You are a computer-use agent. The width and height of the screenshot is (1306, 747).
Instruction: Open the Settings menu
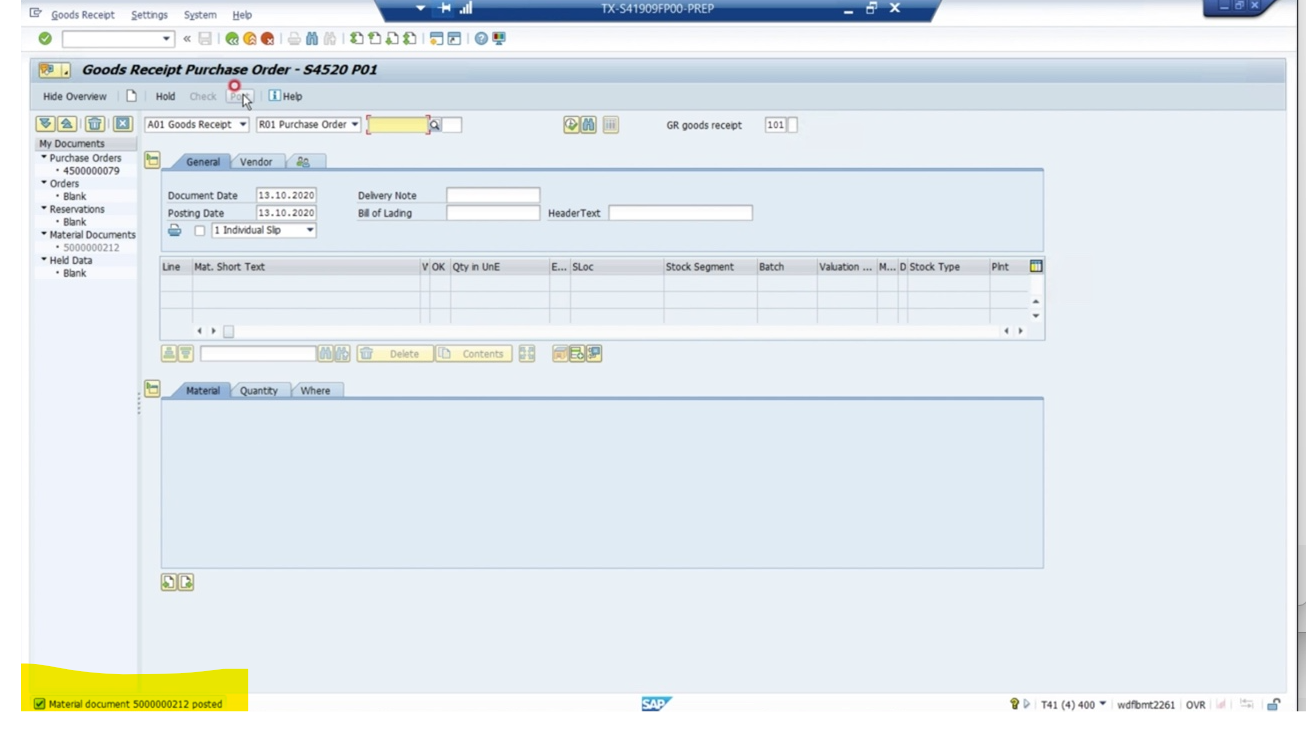[x=149, y=15]
